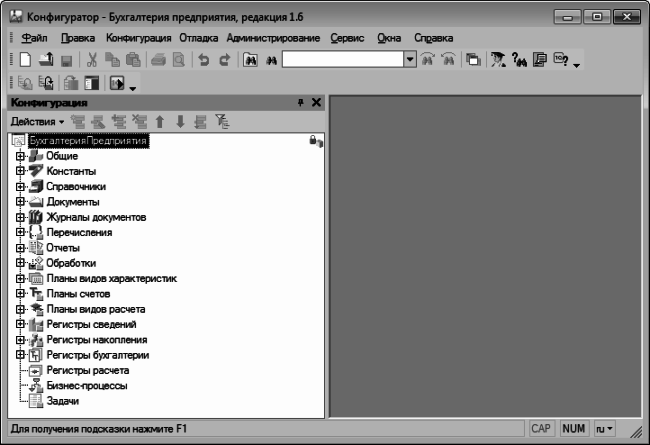Click the Print preview icon

(179, 60)
